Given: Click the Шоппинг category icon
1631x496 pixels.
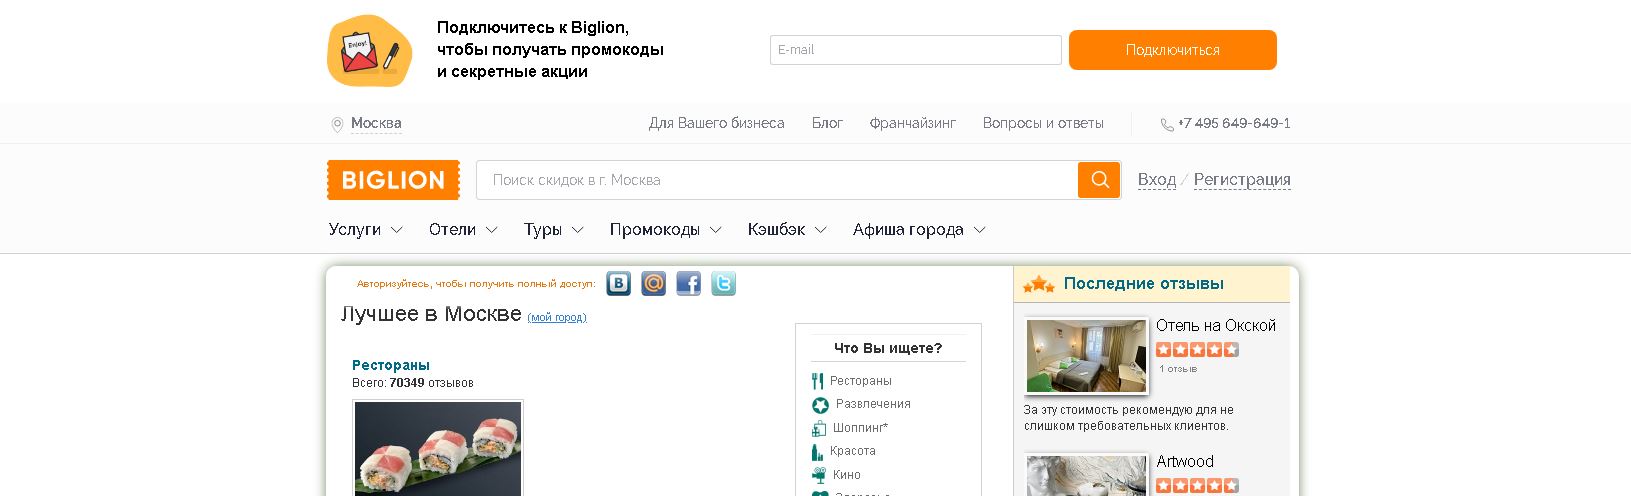Looking at the screenshot, I should coord(819,428).
